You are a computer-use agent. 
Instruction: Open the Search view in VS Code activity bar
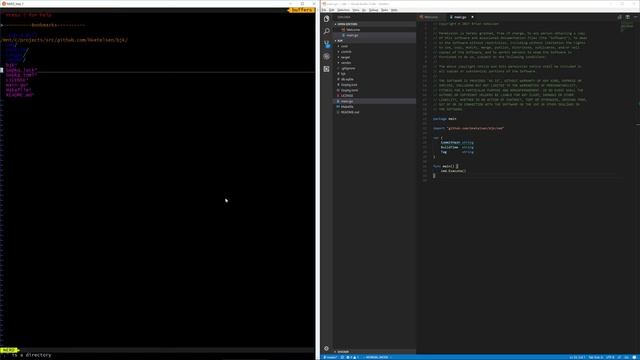(x=327, y=31)
